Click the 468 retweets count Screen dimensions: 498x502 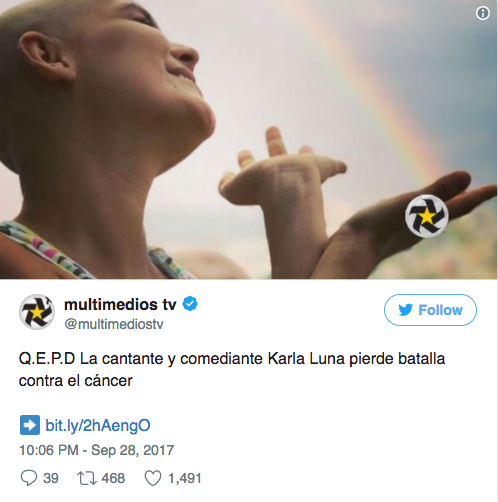113,478
